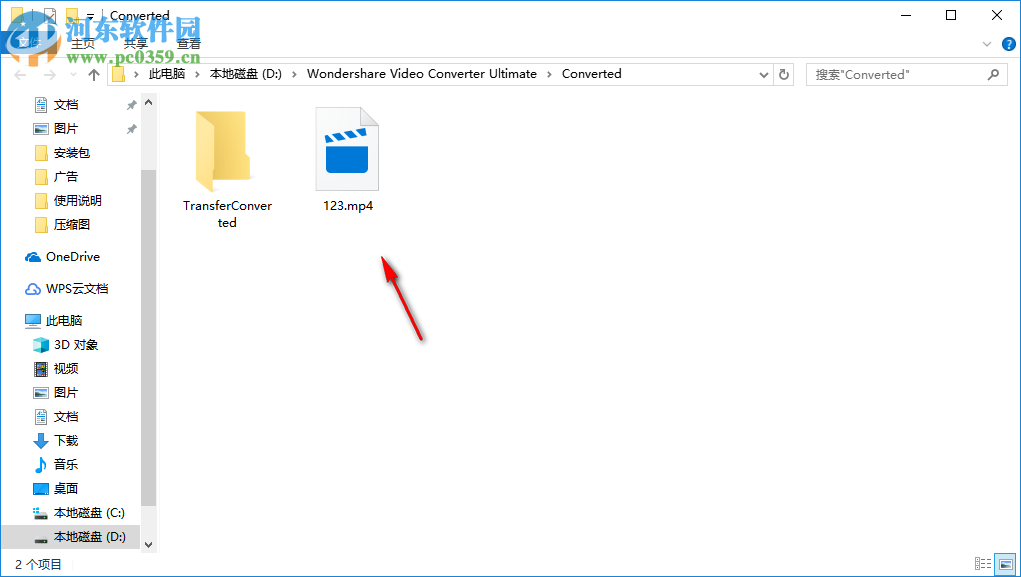Open 图片 under 此电脑
Viewport: 1021px width, 577px height.
66,393
